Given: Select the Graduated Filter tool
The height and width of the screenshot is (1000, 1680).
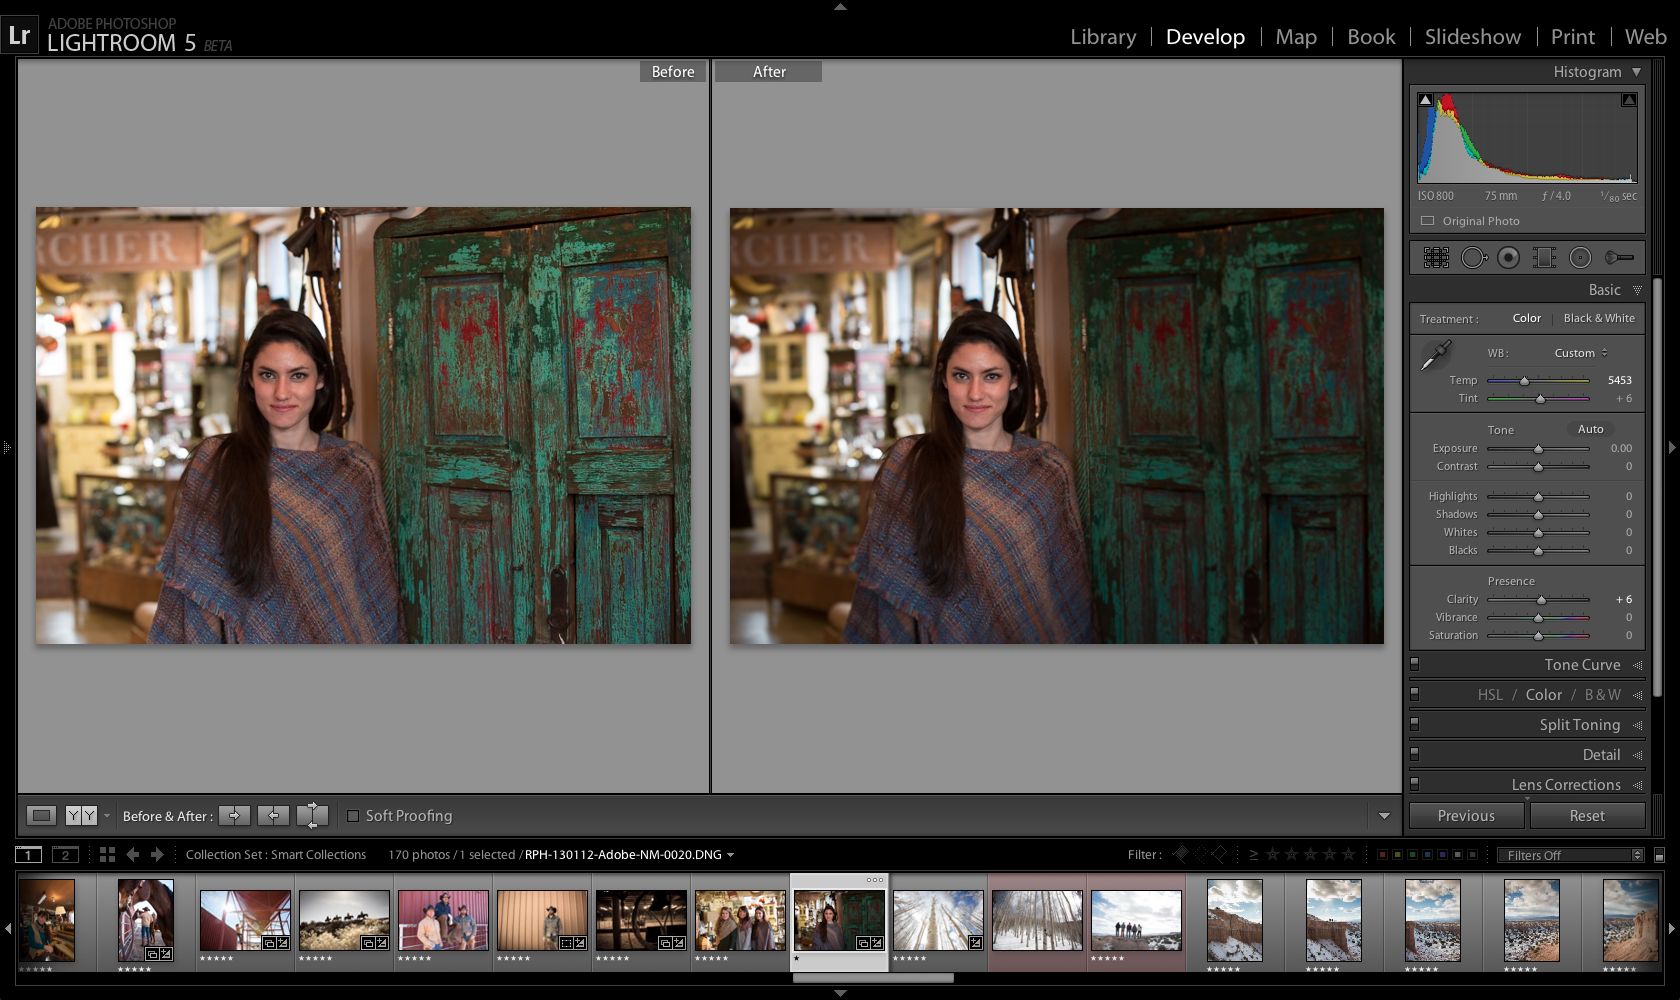Looking at the screenshot, I should pyautogui.click(x=1544, y=258).
